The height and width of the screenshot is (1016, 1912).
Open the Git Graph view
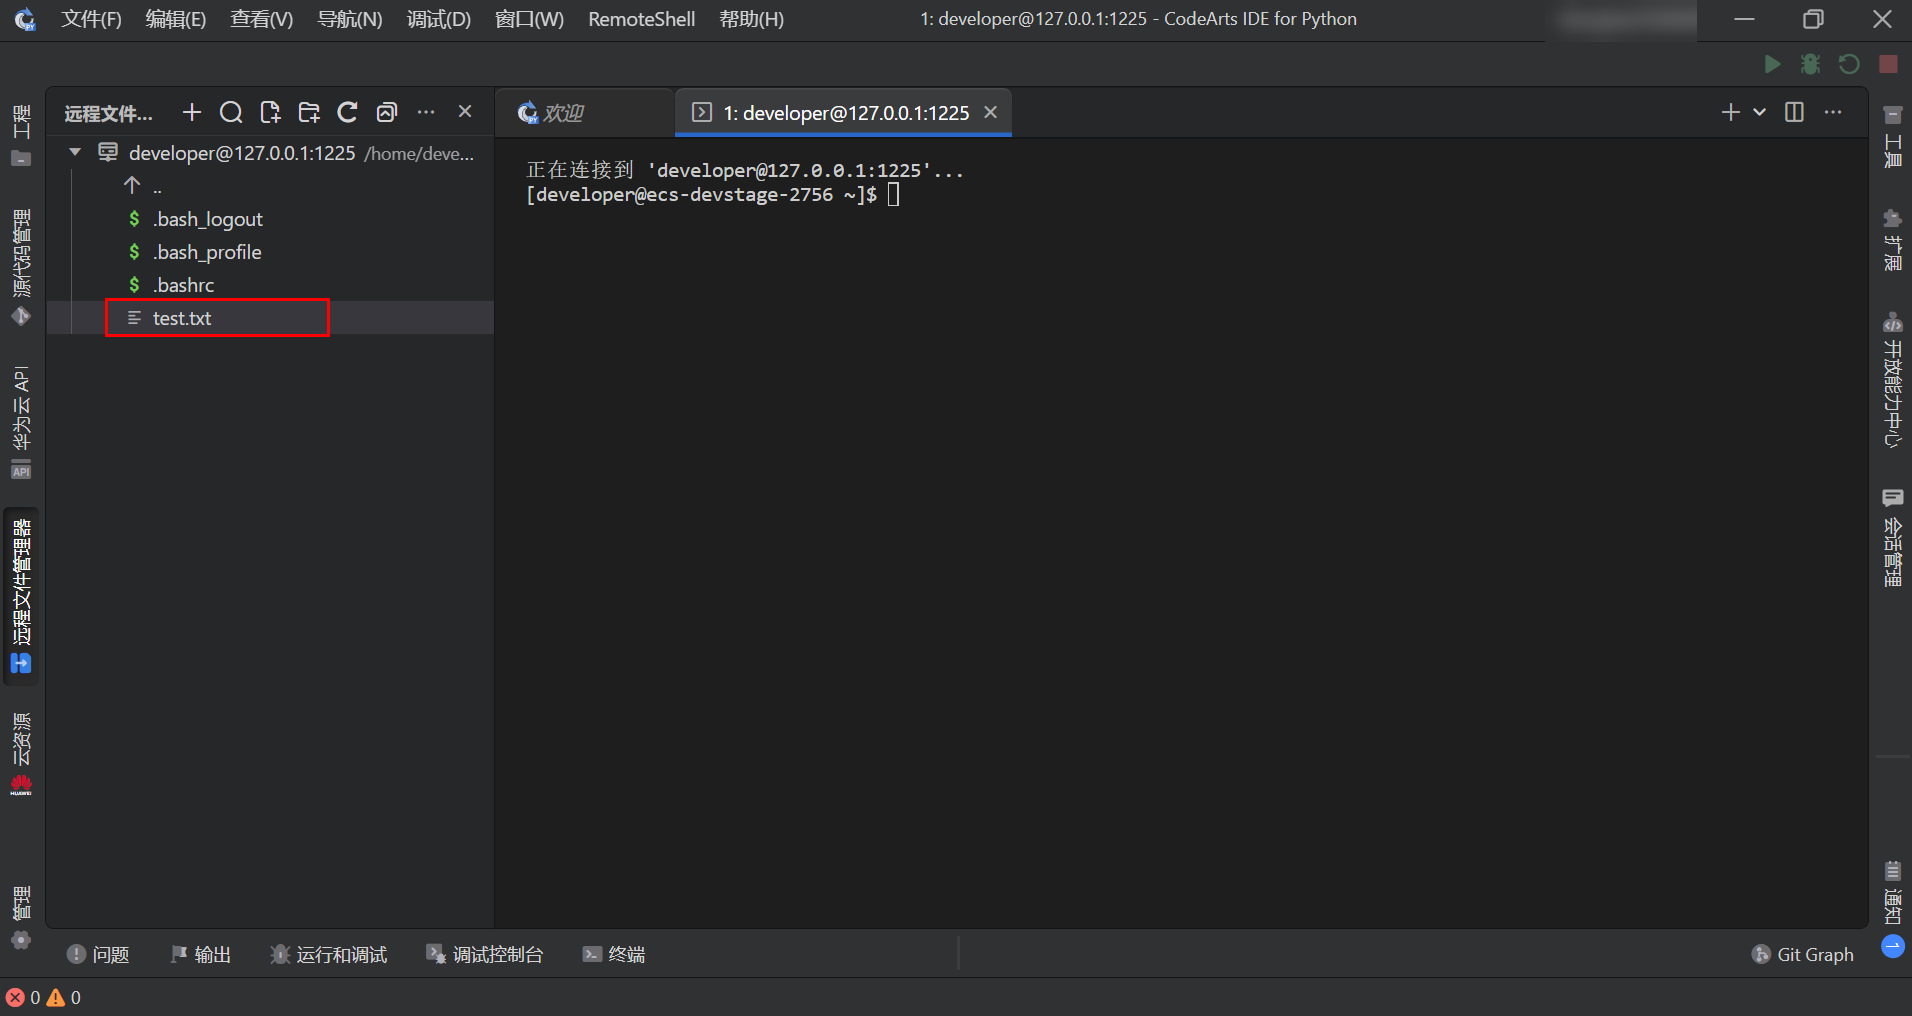tap(1802, 954)
